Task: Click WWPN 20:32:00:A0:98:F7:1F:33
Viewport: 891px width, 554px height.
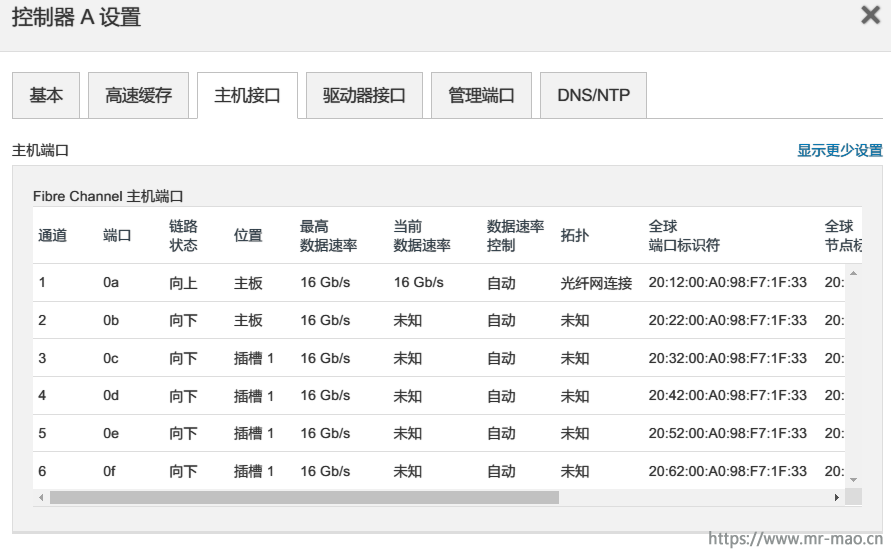Action: point(727,358)
